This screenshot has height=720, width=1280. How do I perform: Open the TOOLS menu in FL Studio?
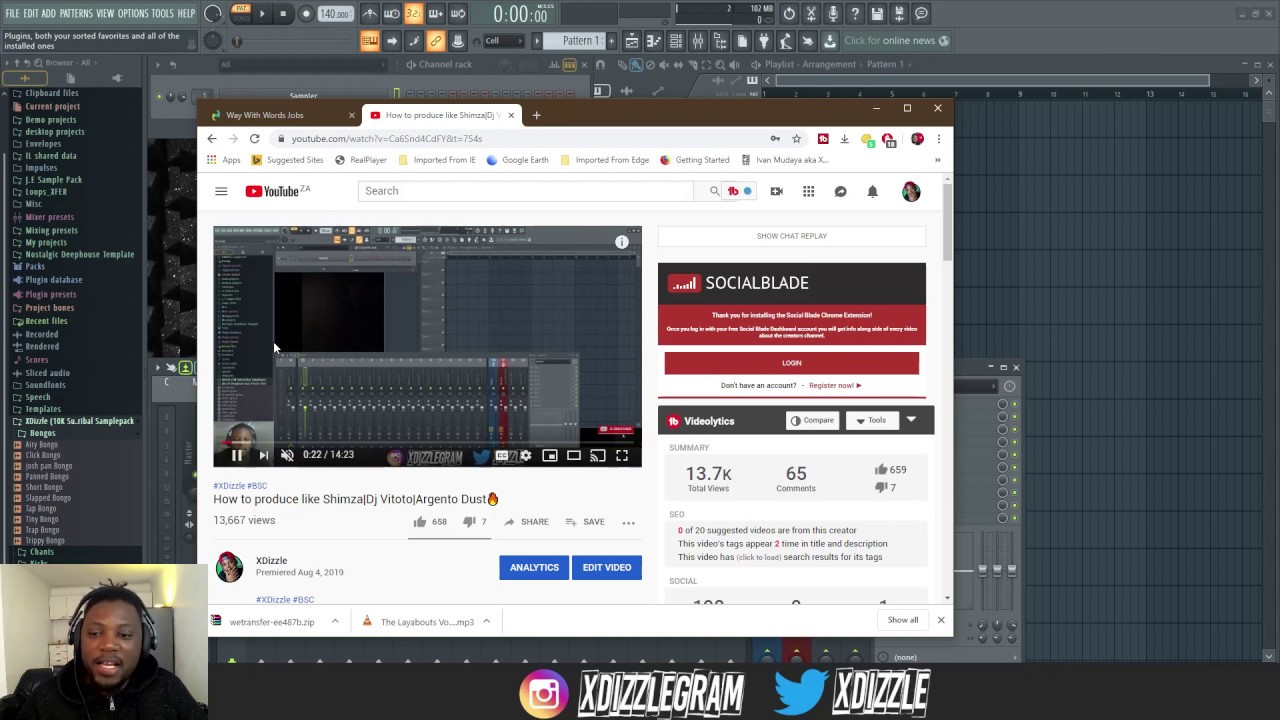[x=163, y=13]
